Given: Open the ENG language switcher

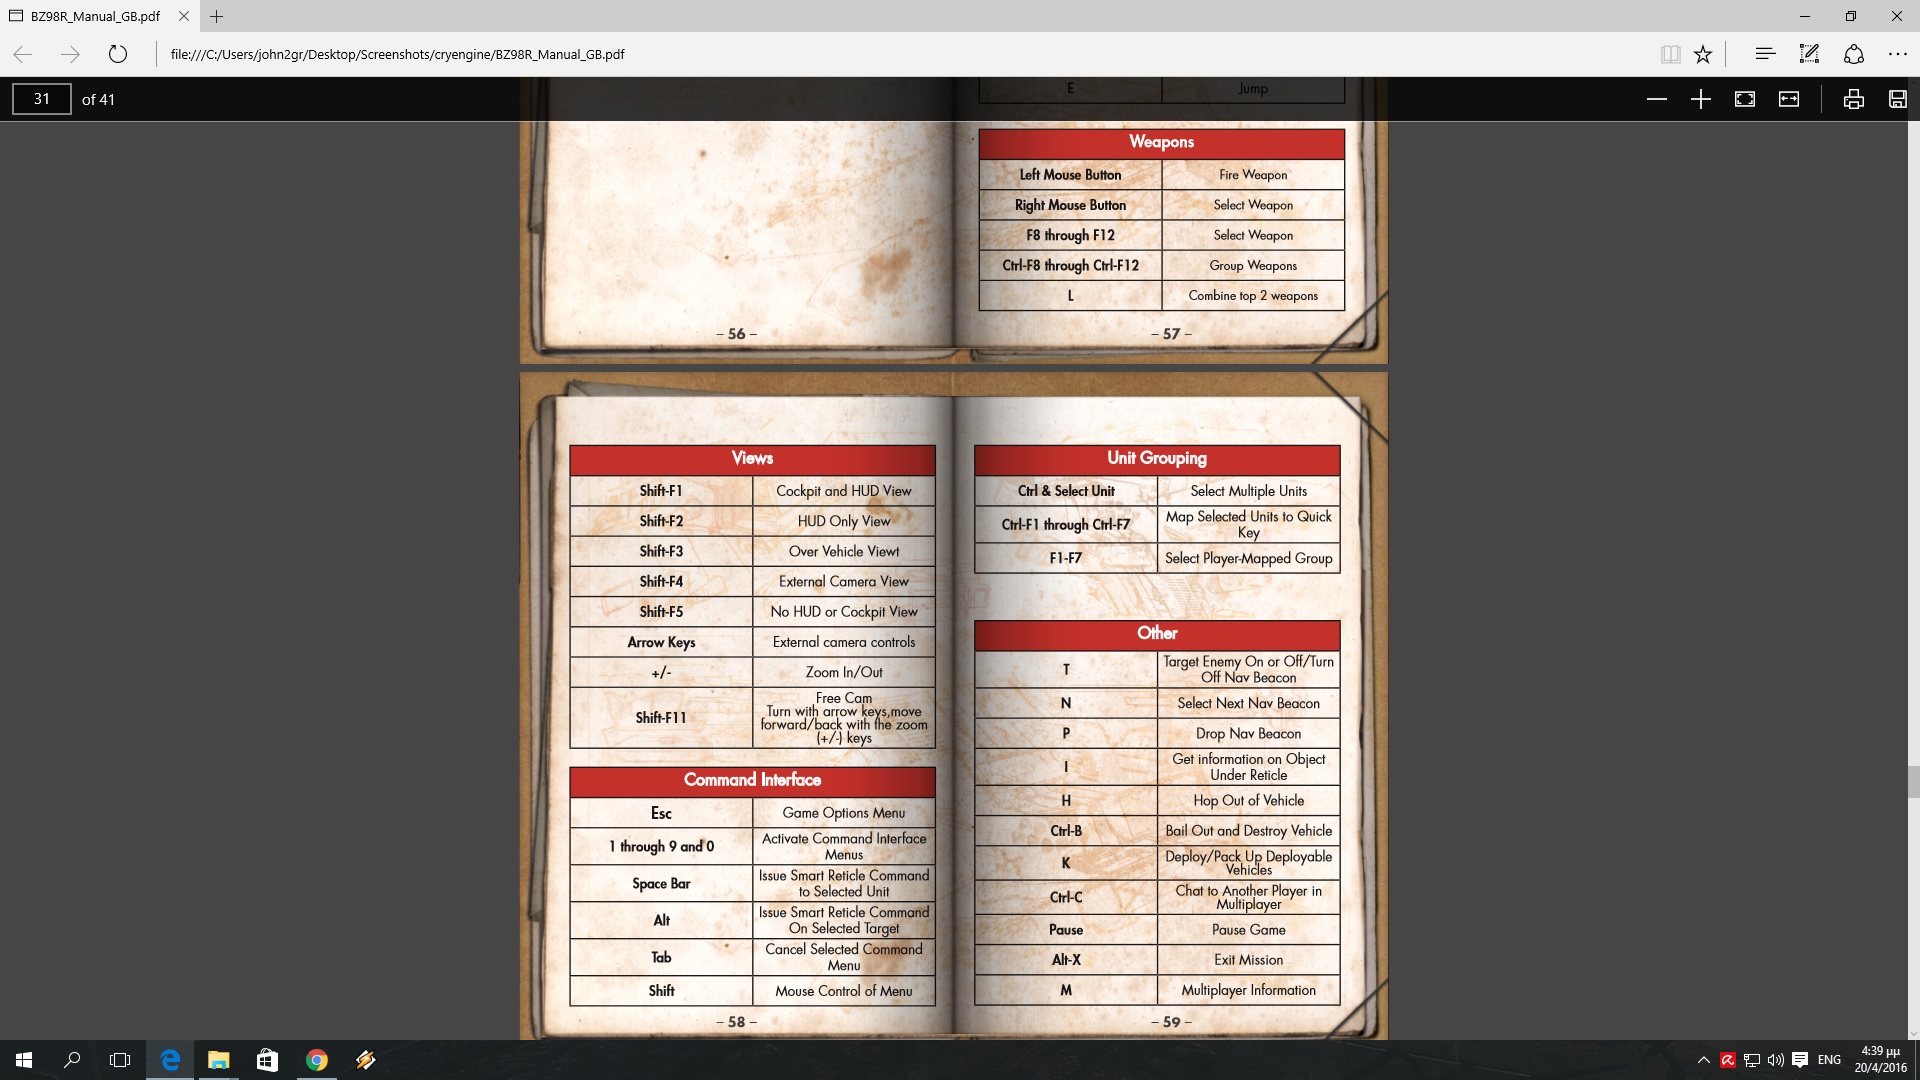Looking at the screenshot, I should point(1829,1060).
